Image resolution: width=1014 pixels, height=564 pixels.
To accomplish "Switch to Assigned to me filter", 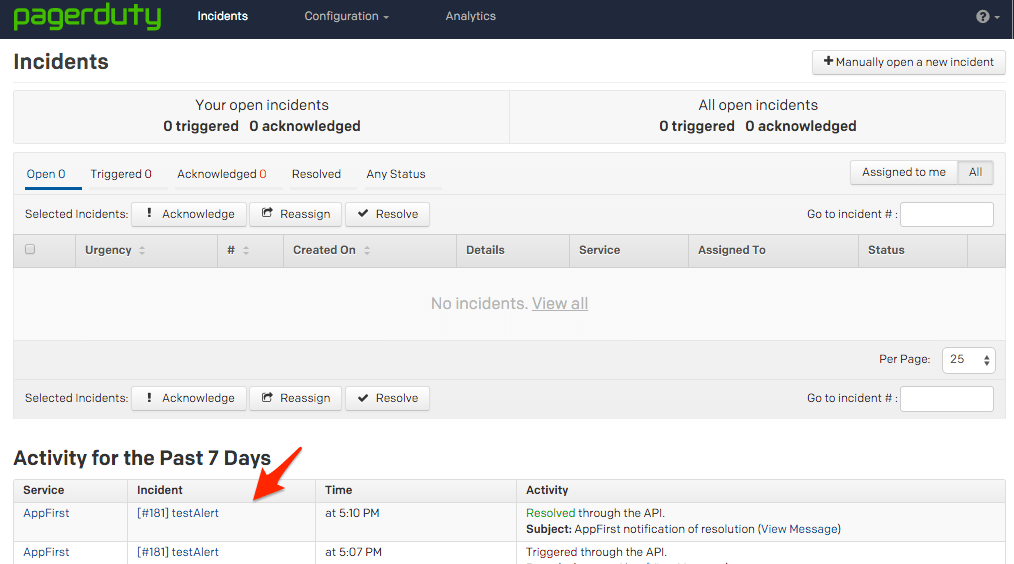I will (903, 172).
